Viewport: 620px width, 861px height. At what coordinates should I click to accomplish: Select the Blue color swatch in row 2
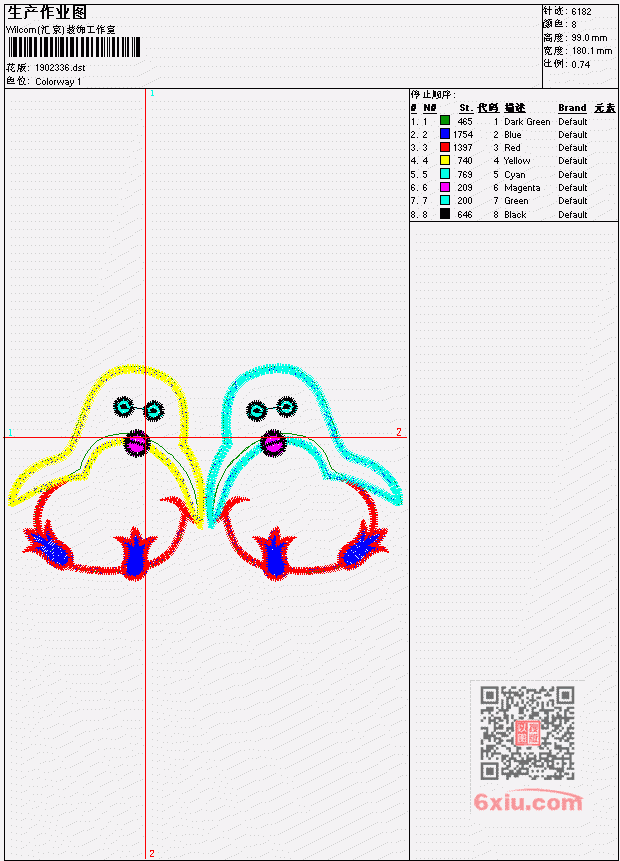pos(444,134)
